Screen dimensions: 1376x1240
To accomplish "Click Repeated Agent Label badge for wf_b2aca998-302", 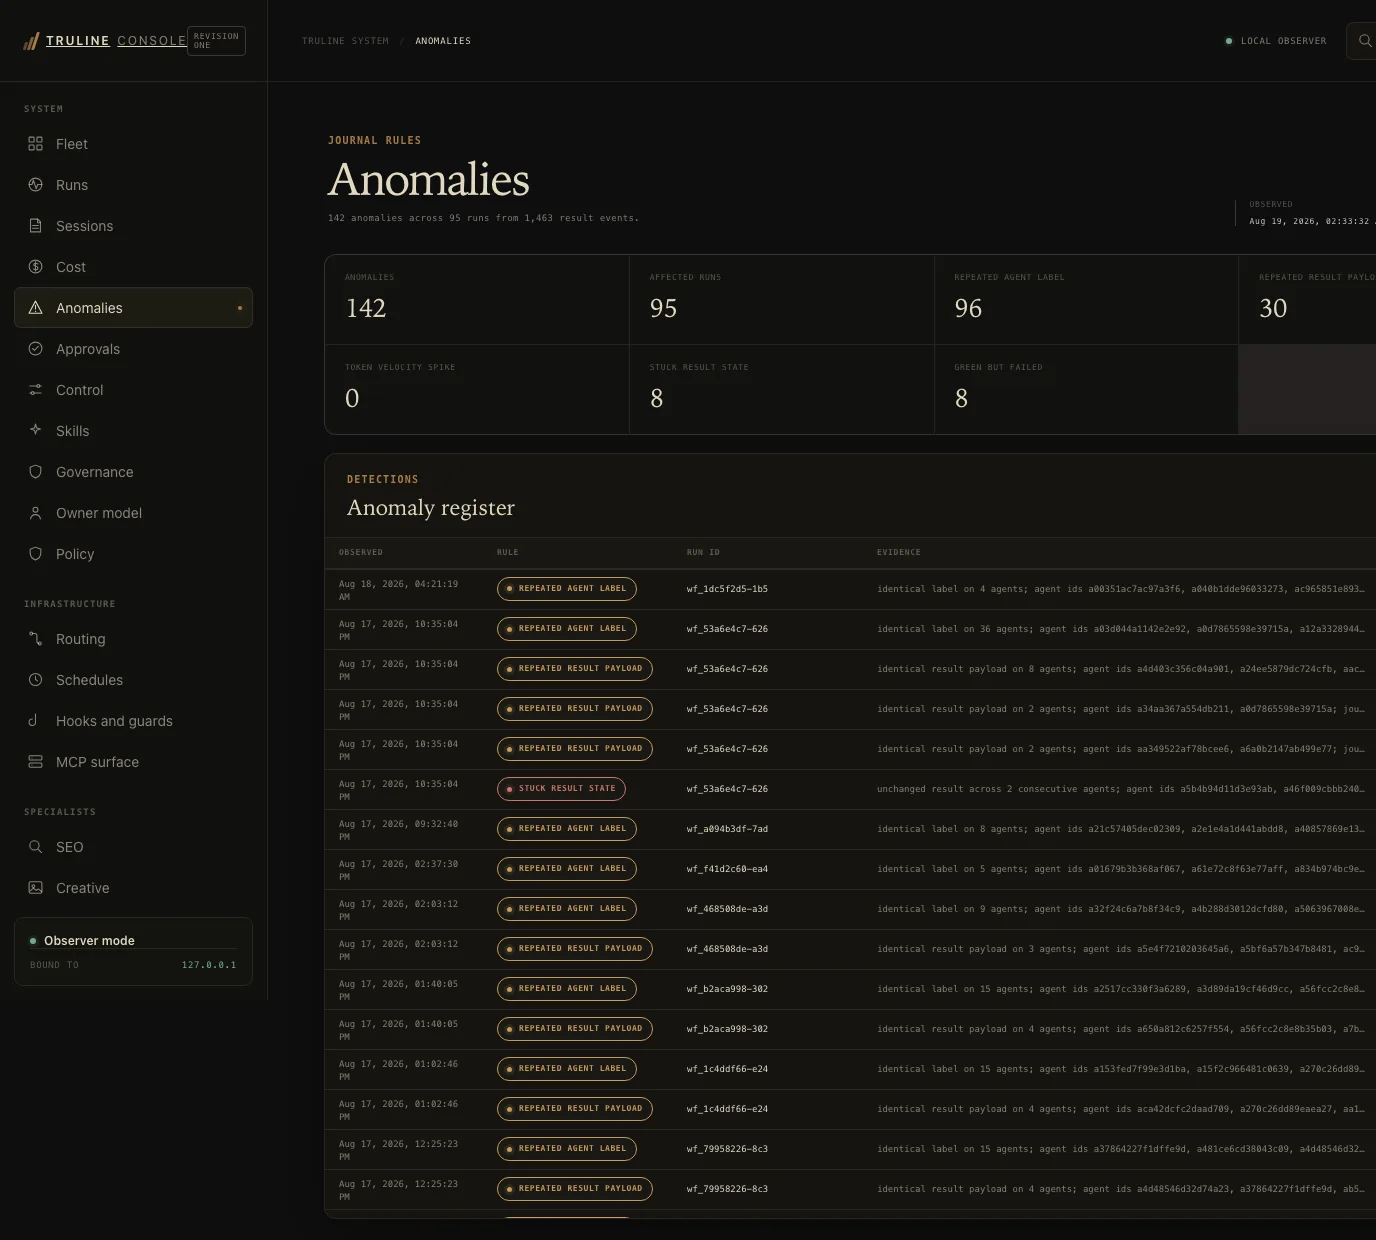I will click(567, 989).
